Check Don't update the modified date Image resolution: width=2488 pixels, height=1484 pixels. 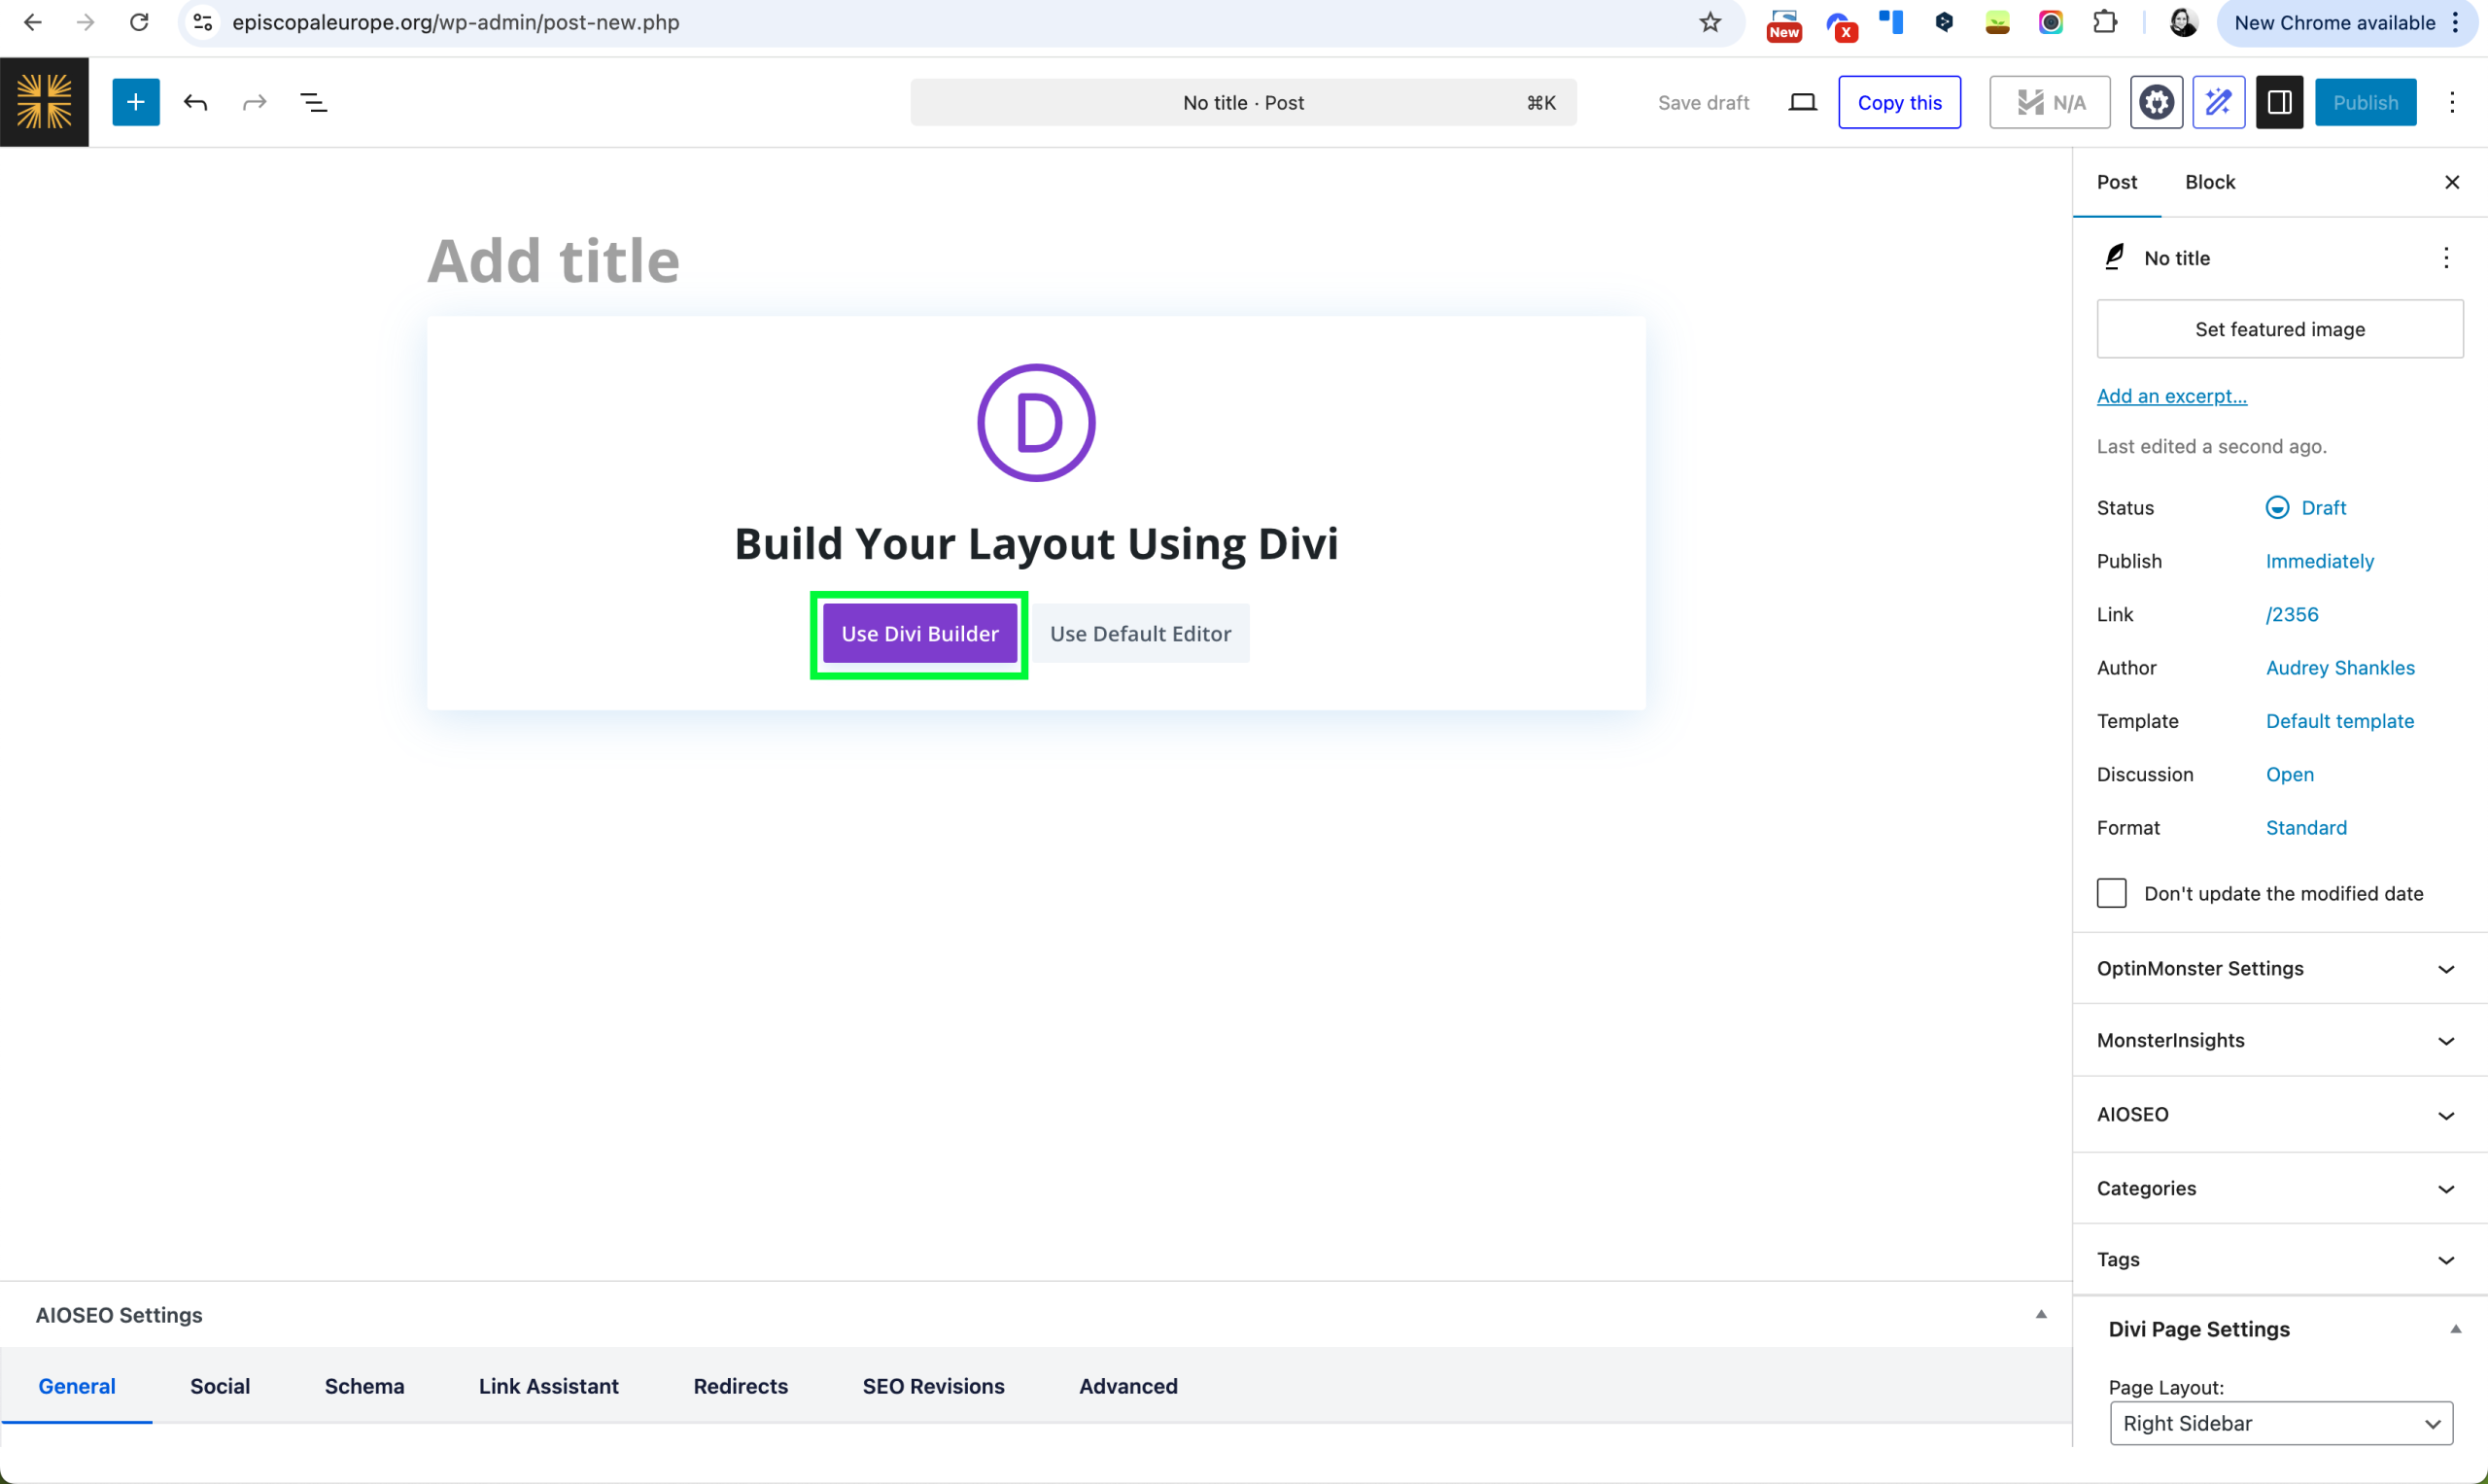2111,893
